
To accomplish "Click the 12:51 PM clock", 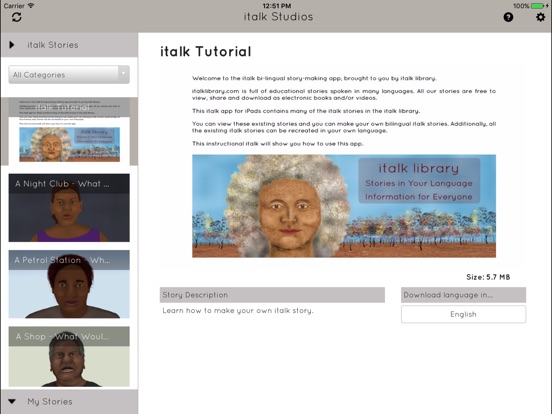I will click(277, 6).
